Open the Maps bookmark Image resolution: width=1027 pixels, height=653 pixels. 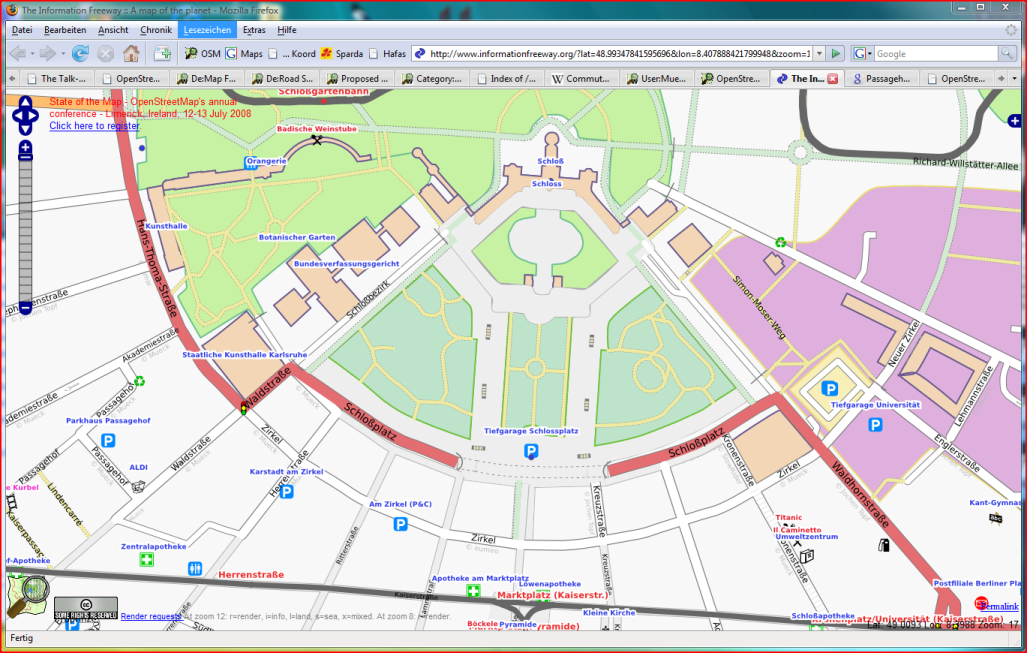click(244, 54)
